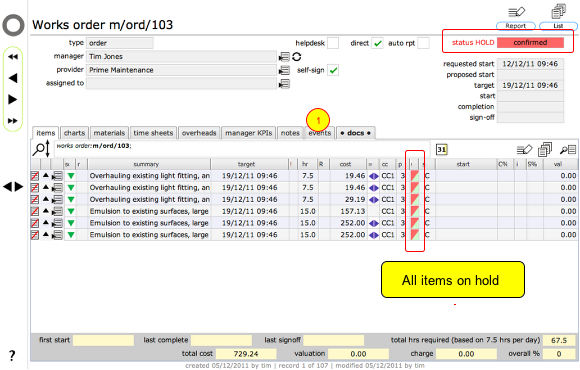
Task: Click items report pencil icon
Action: (524, 149)
